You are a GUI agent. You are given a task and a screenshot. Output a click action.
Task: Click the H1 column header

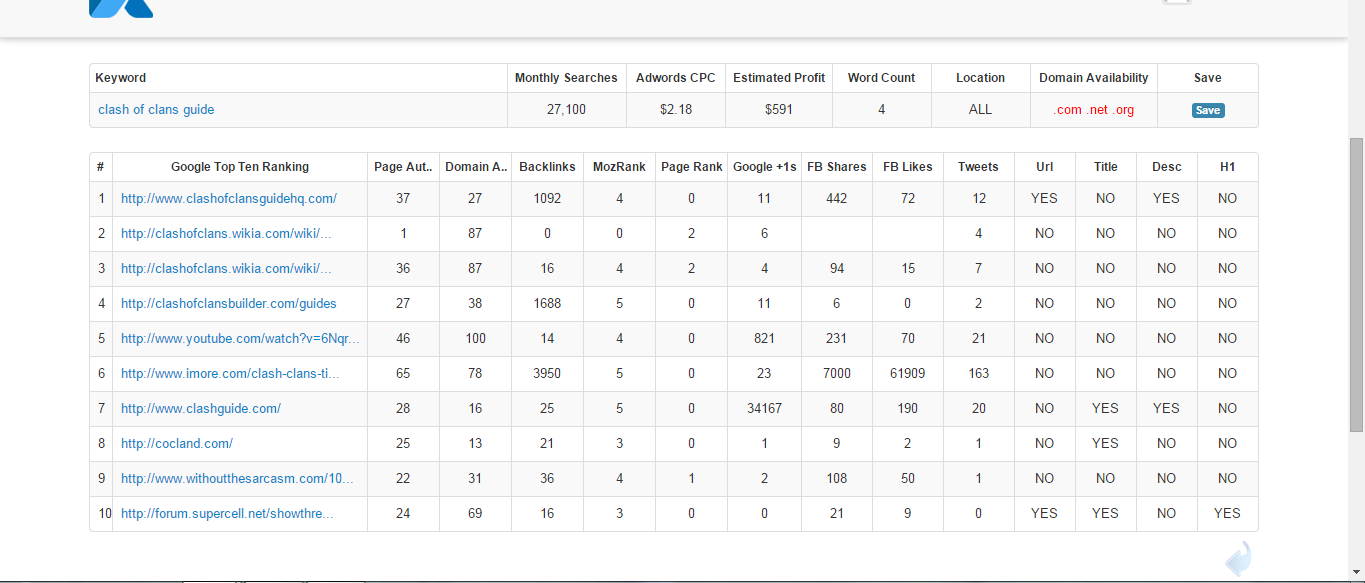1227,167
